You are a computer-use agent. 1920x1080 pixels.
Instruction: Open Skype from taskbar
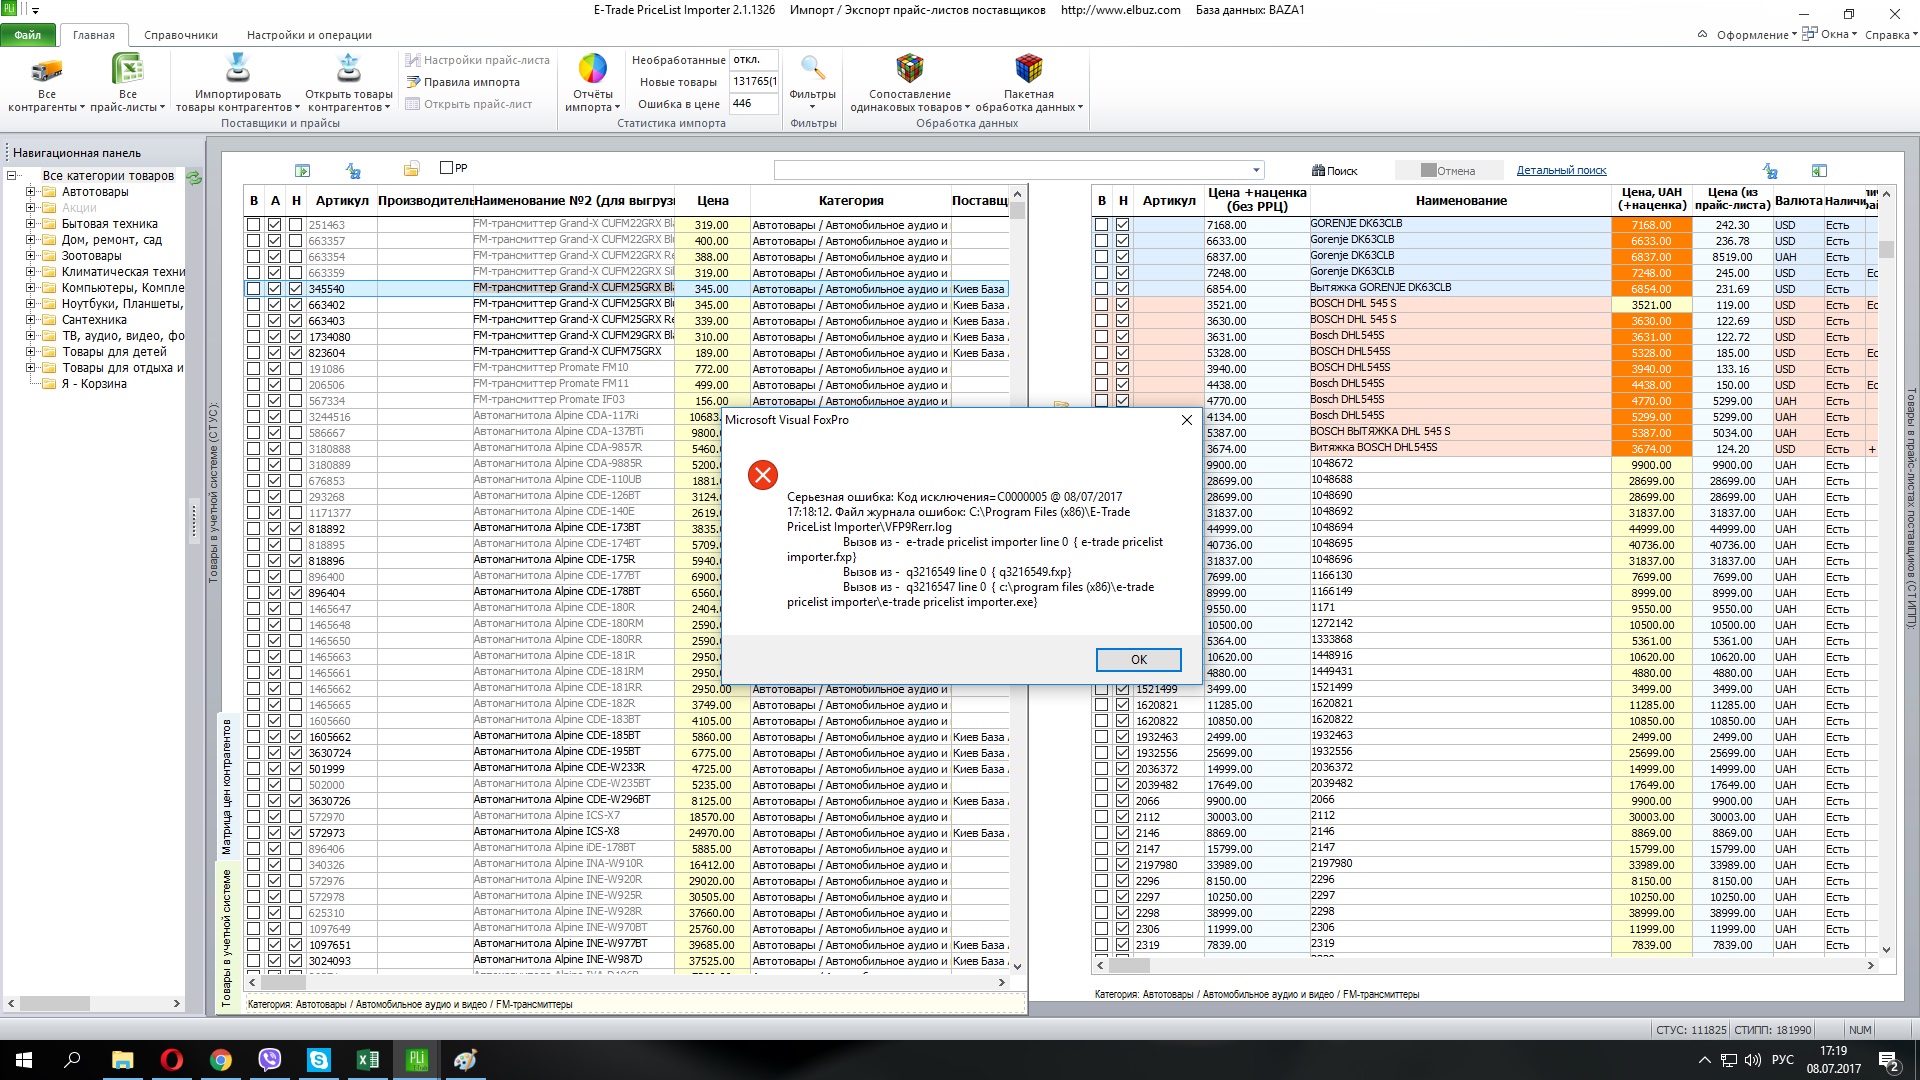tap(318, 1060)
